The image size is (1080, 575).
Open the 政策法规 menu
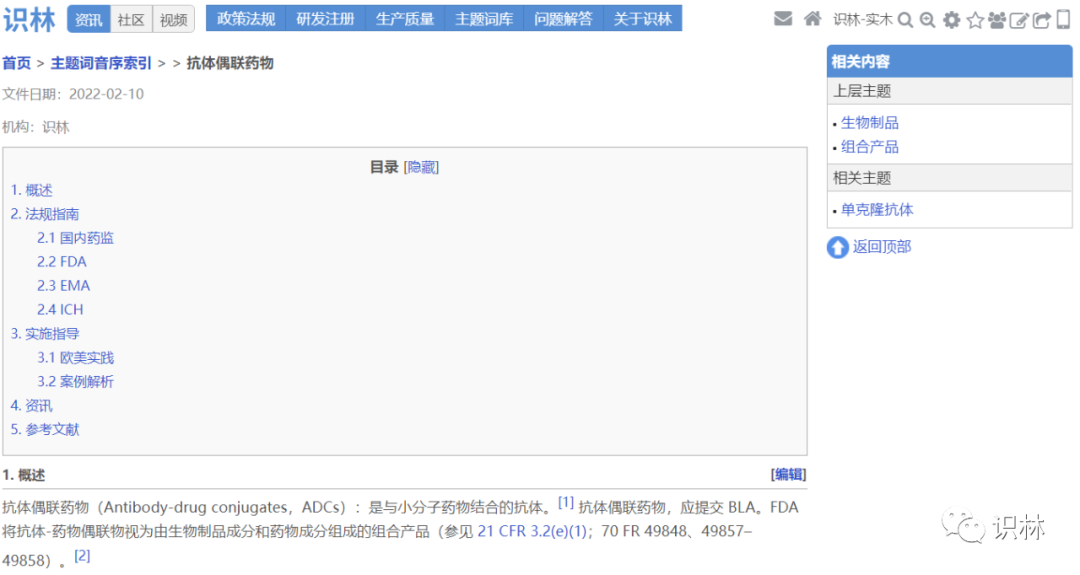pyautogui.click(x=245, y=19)
